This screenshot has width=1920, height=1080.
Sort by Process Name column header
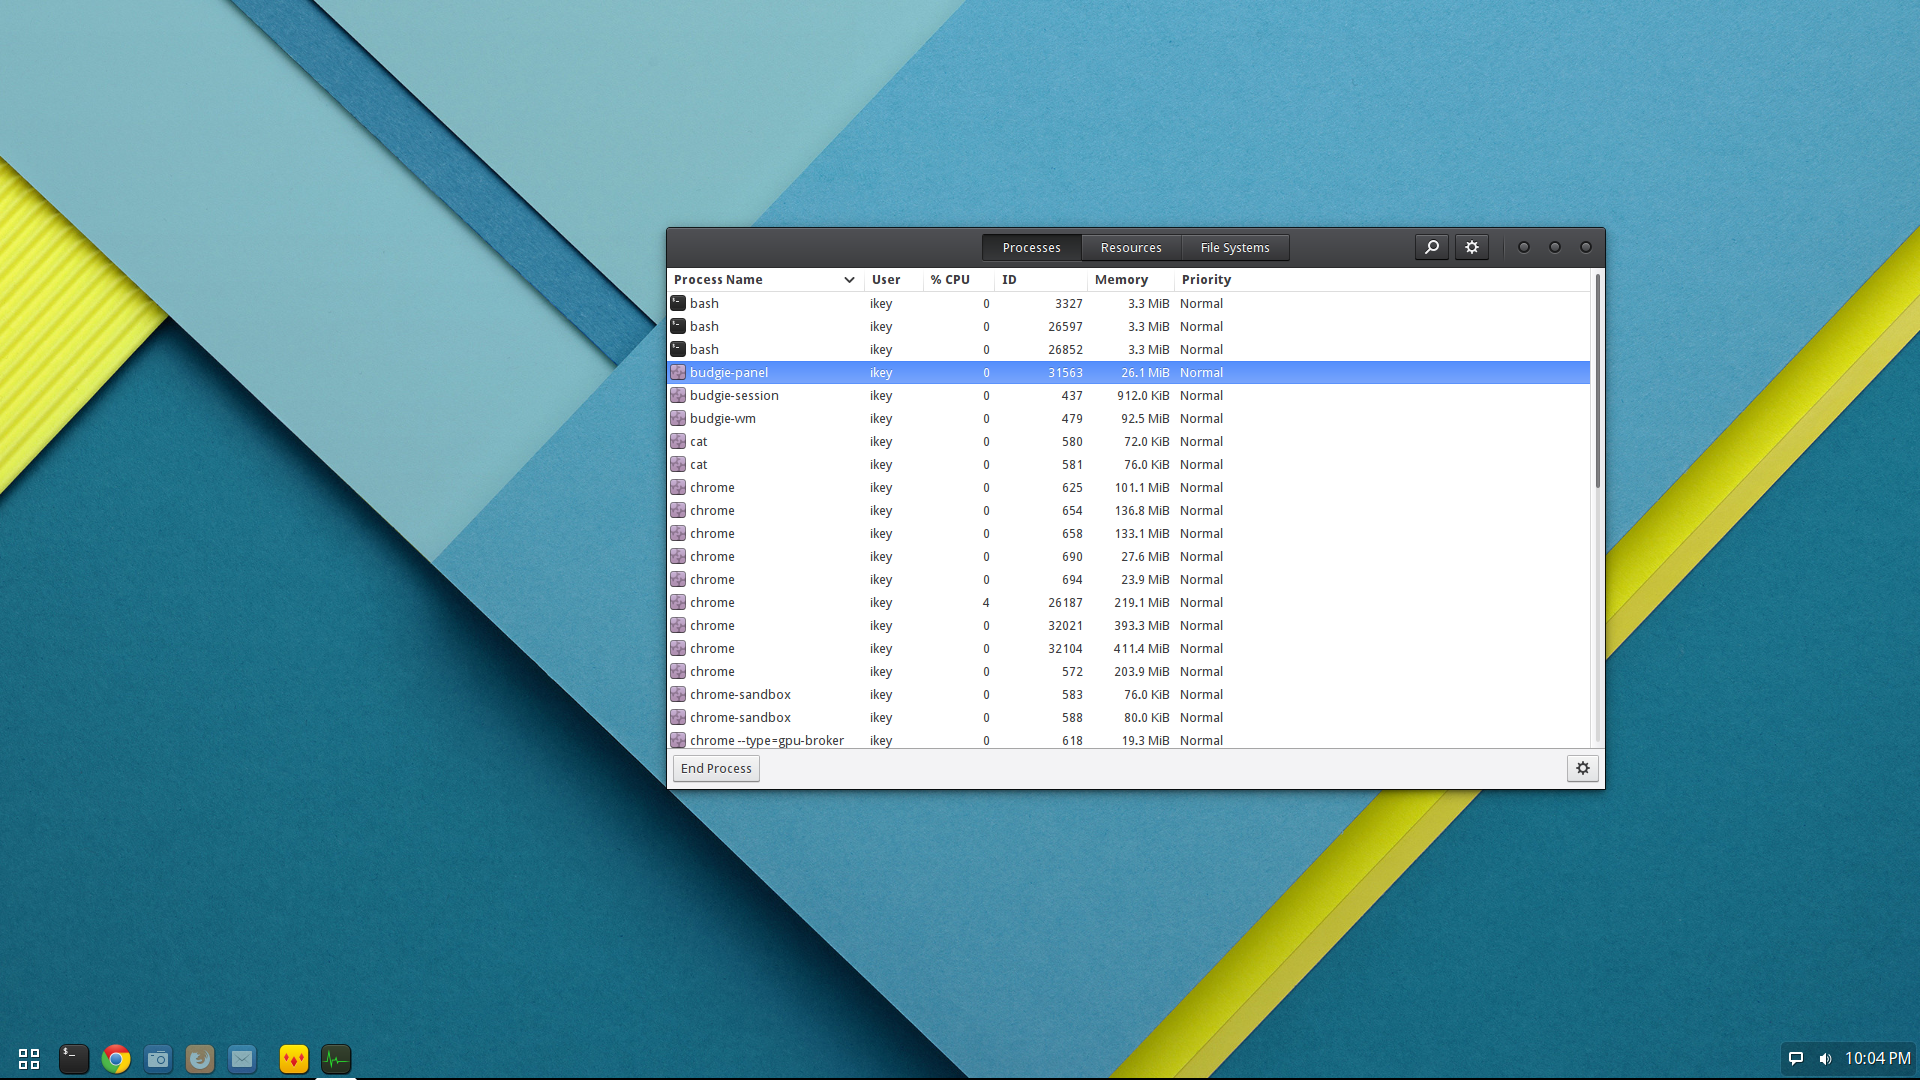(x=765, y=280)
